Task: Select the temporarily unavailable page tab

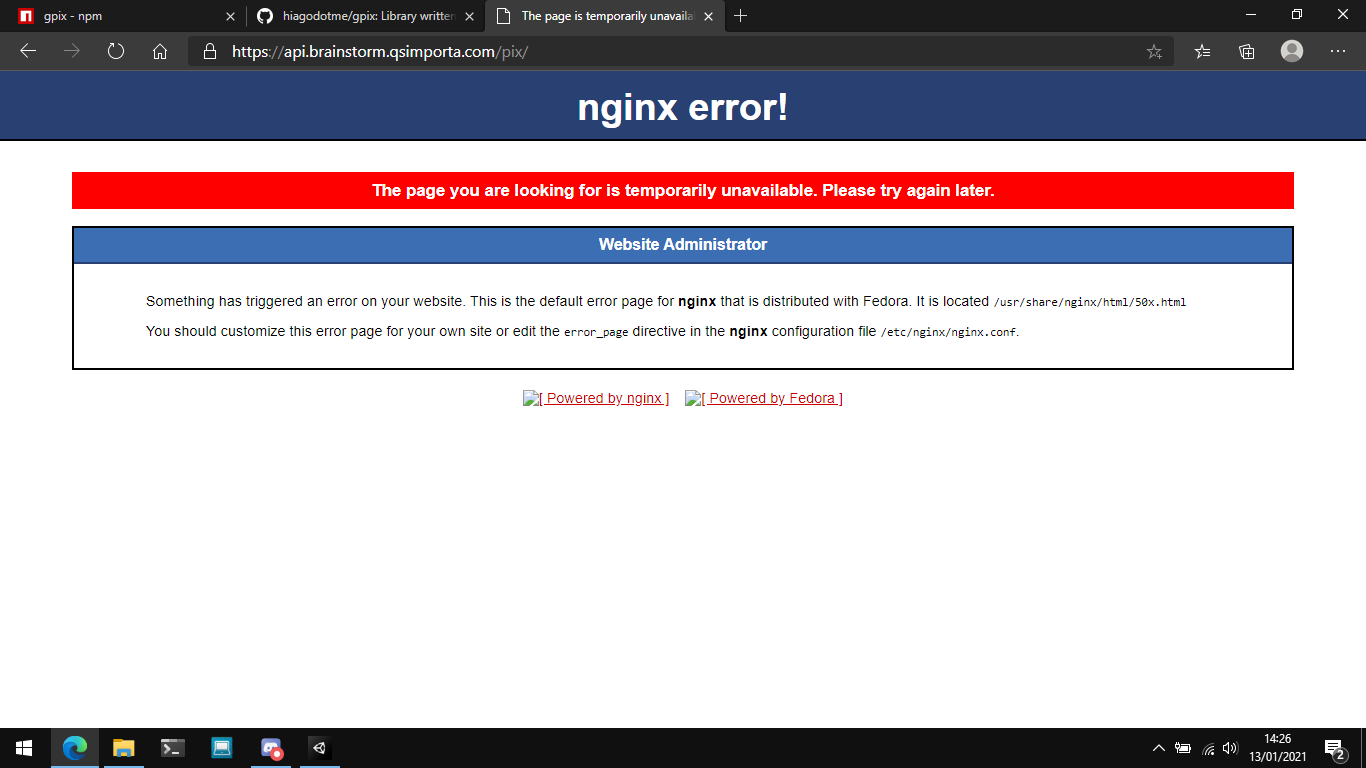Action: (x=605, y=16)
